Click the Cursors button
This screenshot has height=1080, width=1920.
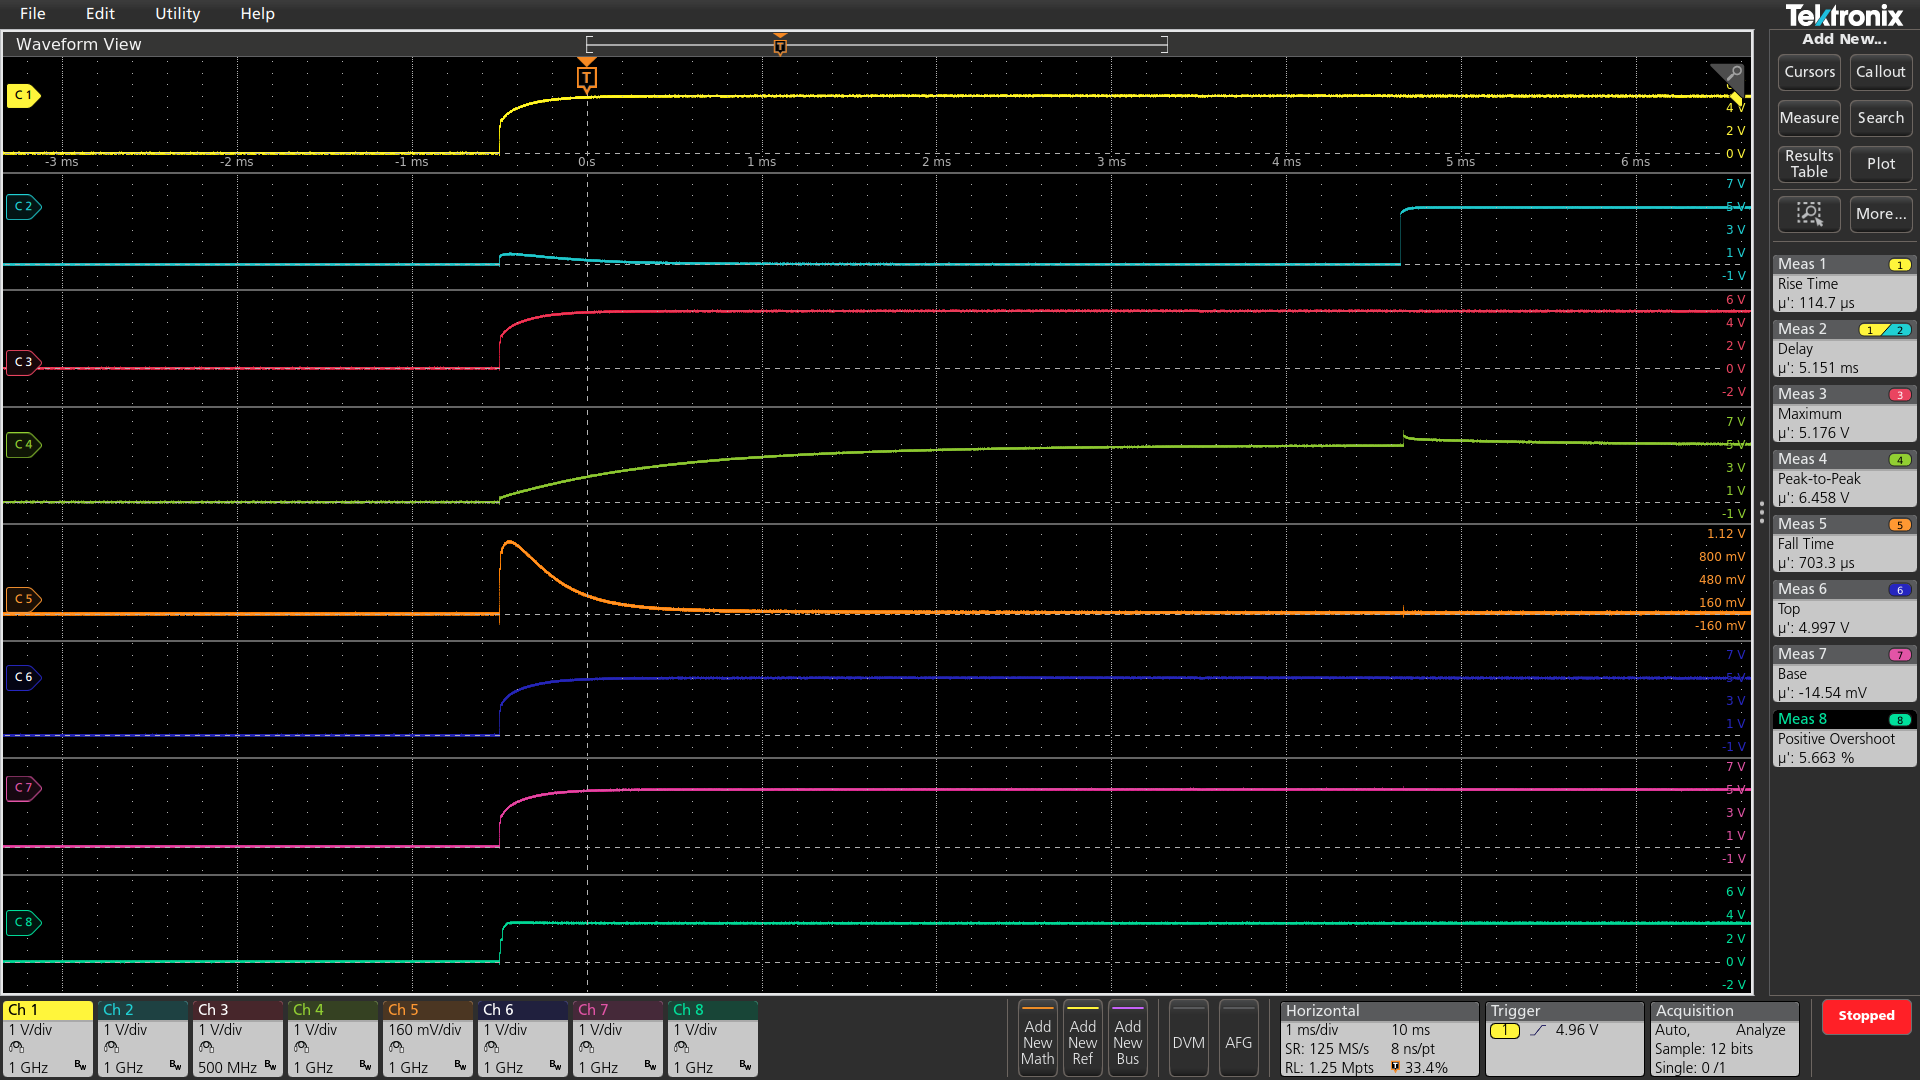point(1808,72)
